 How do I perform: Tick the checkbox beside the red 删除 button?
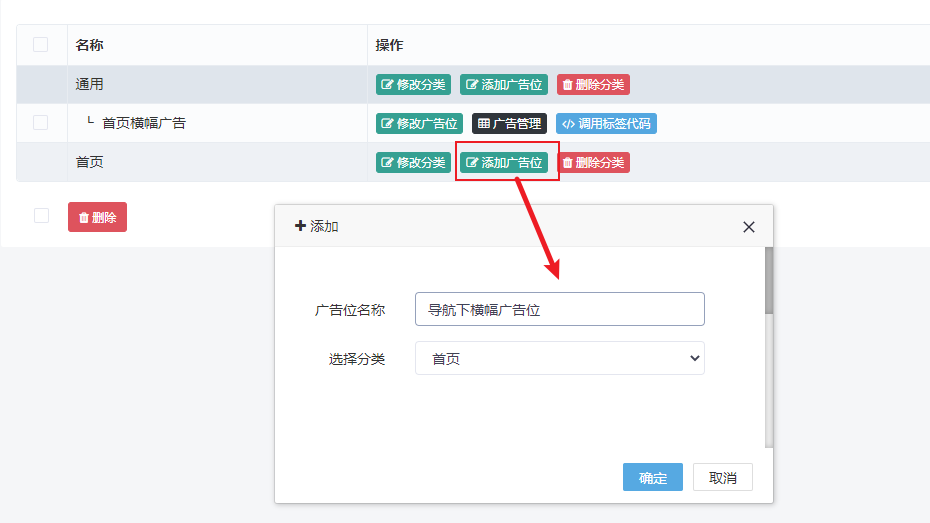[42, 216]
